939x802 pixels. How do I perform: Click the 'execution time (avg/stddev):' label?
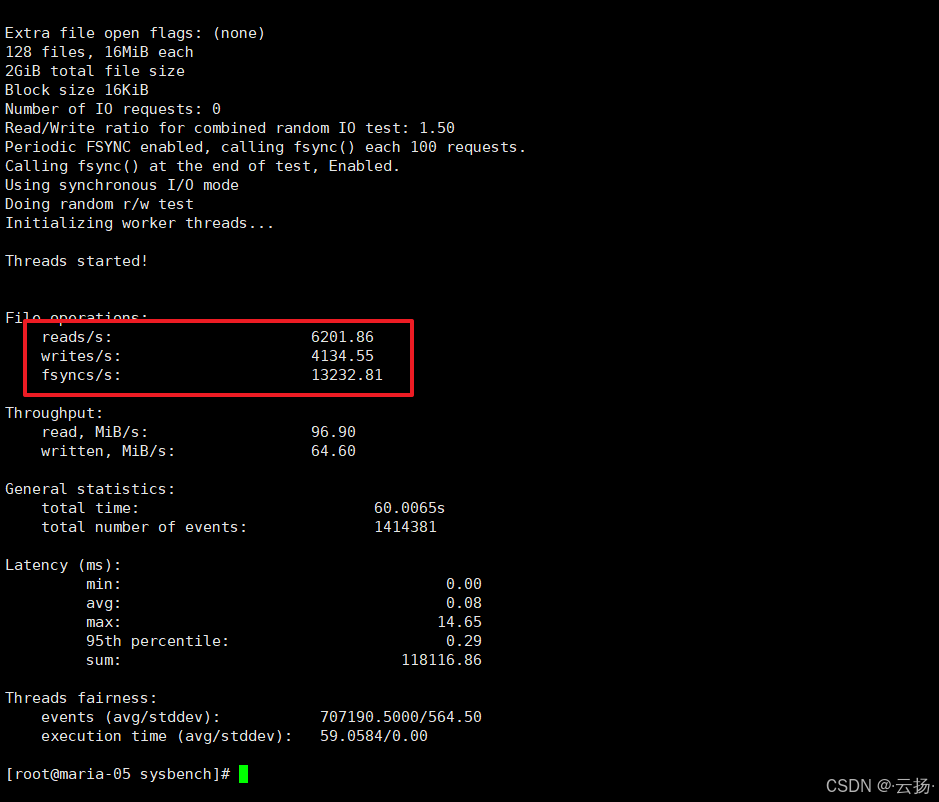pos(166,737)
